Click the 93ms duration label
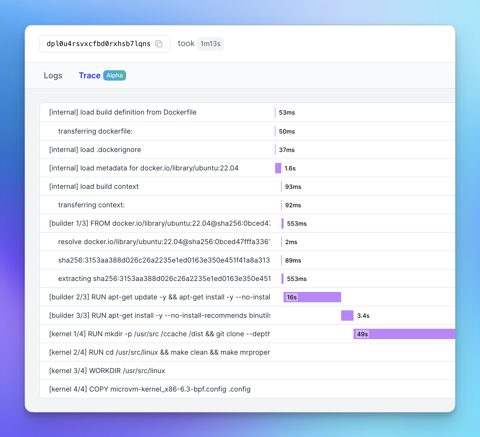This screenshot has width=480, height=437. pyautogui.click(x=293, y=187)
